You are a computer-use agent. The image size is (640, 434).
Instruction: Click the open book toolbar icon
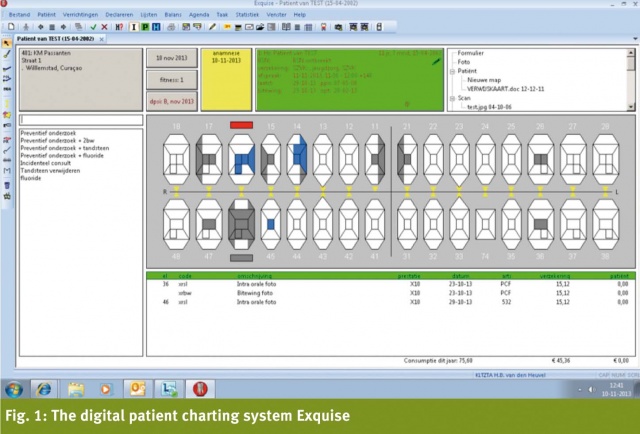point(286,27)
